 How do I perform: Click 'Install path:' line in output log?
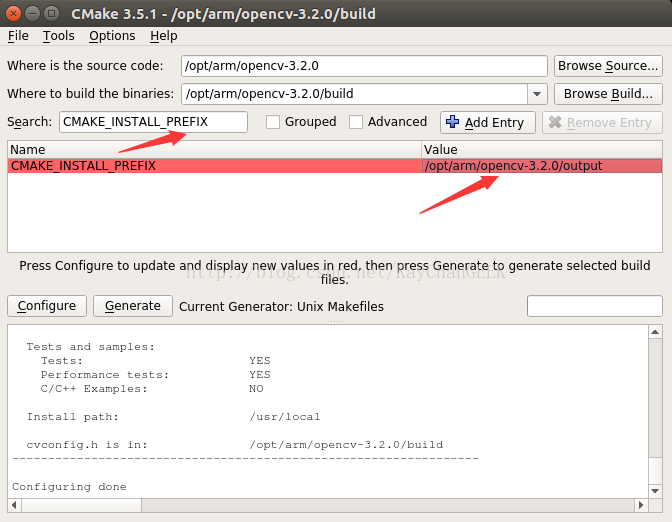[72, 417]
